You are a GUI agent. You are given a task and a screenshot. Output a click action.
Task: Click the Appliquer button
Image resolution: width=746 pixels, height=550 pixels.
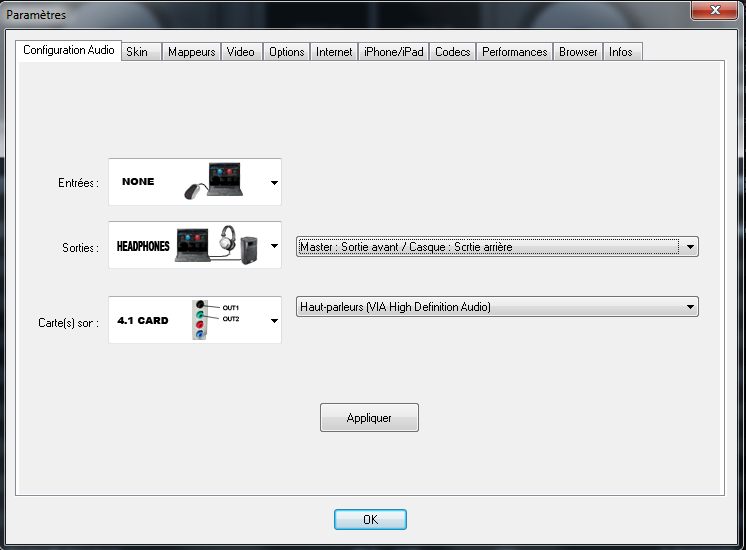369,418
